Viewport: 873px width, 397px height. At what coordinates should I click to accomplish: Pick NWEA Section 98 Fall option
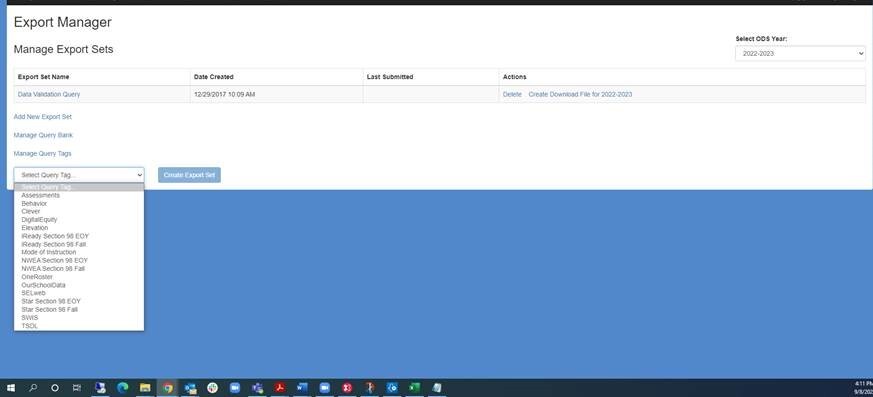pyautogui.click(x=79, y=268)
